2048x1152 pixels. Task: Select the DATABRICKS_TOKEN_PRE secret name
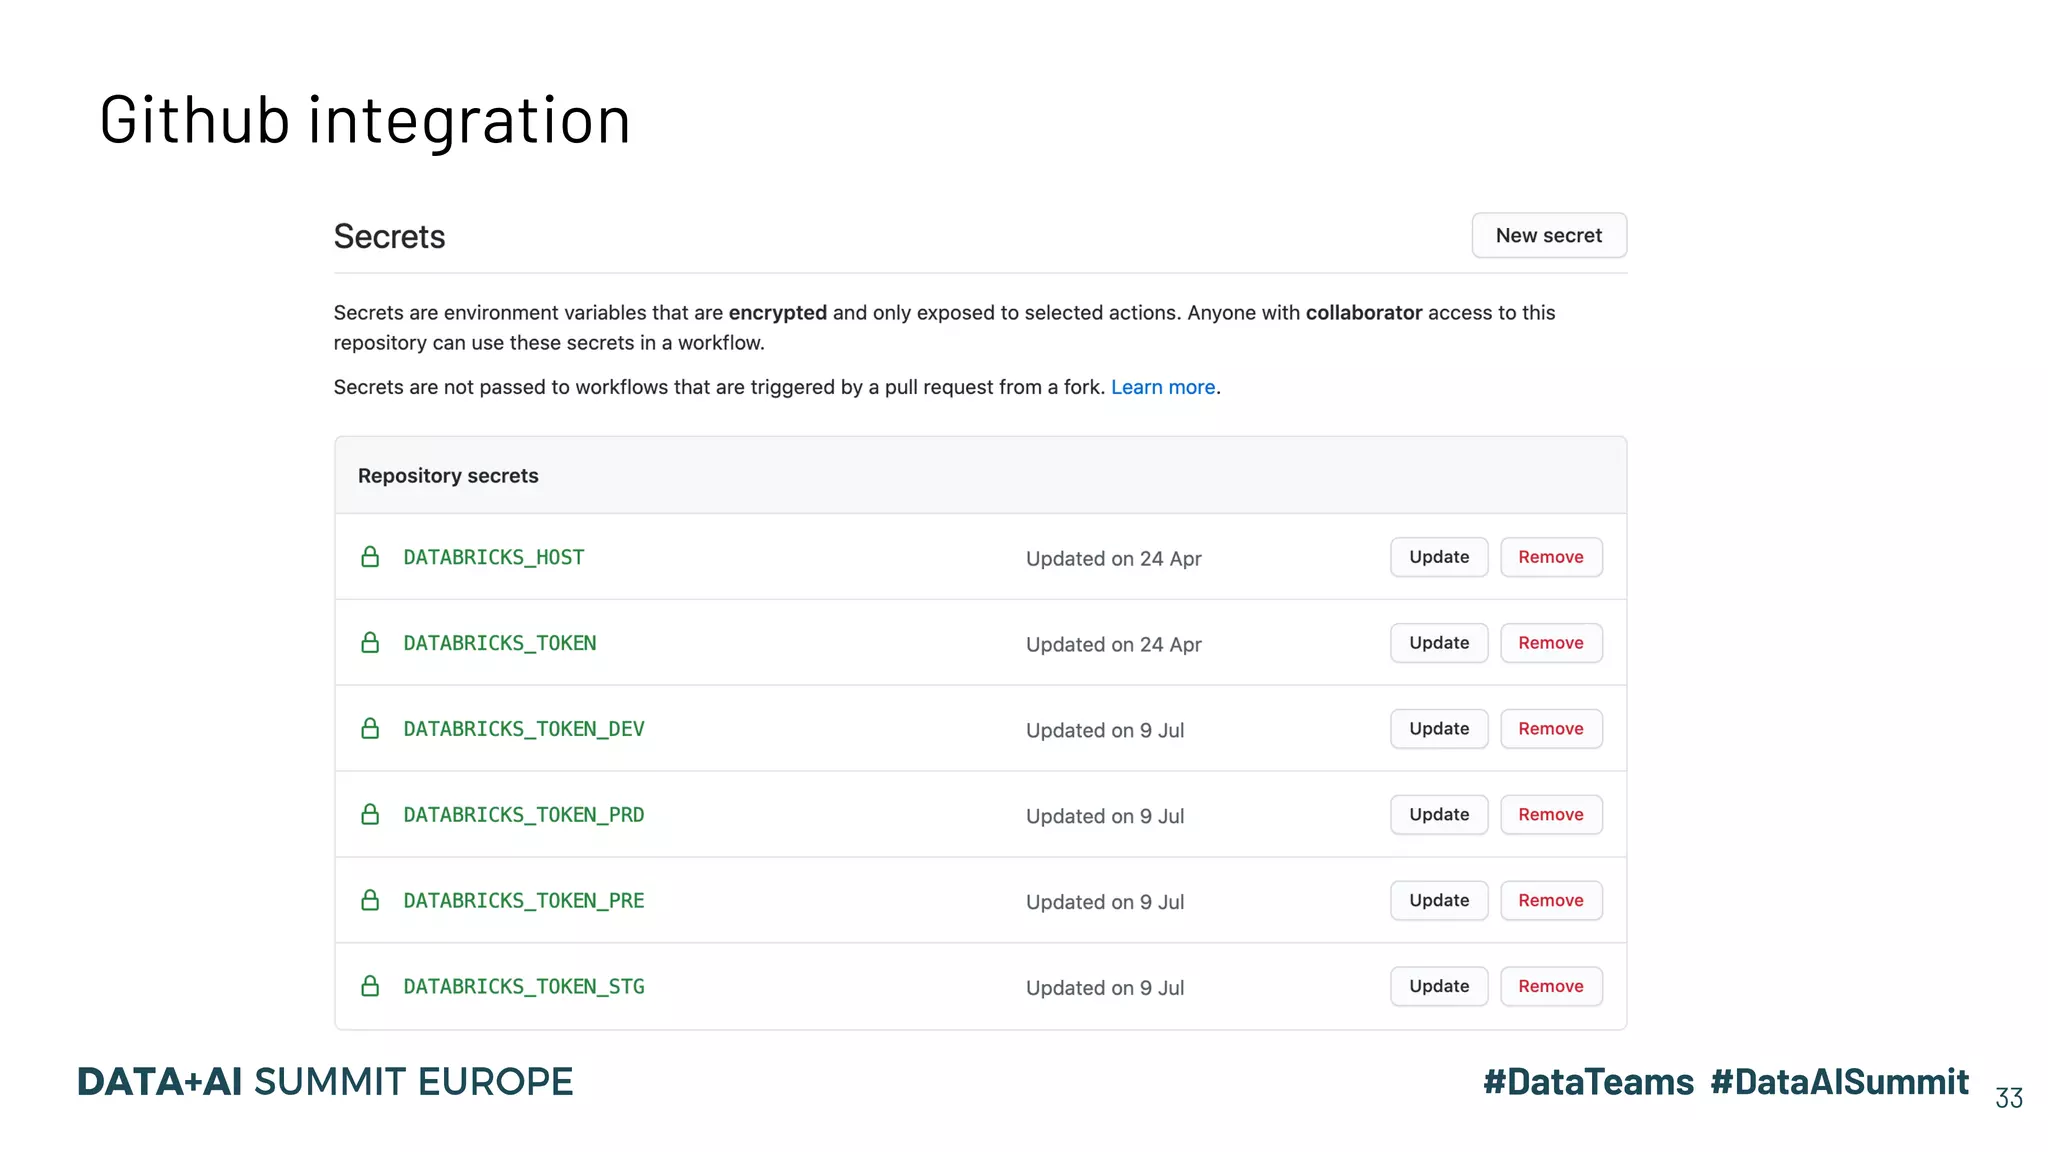coord(524,901)
